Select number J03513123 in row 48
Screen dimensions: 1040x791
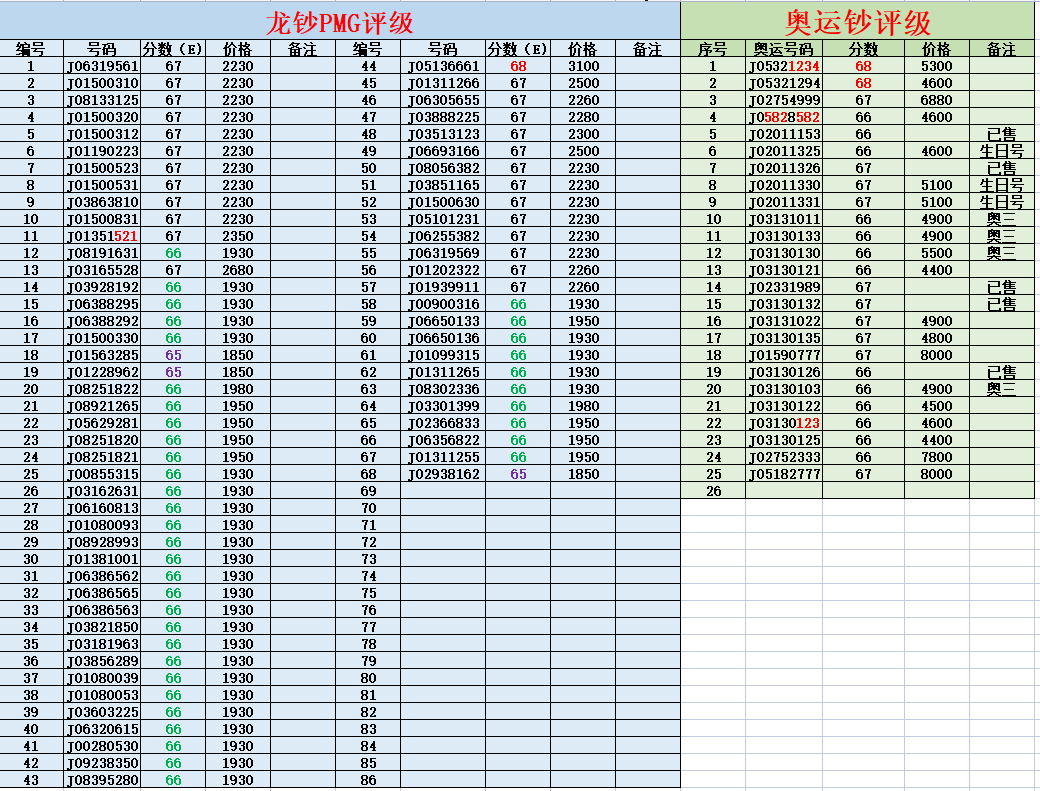443,134
